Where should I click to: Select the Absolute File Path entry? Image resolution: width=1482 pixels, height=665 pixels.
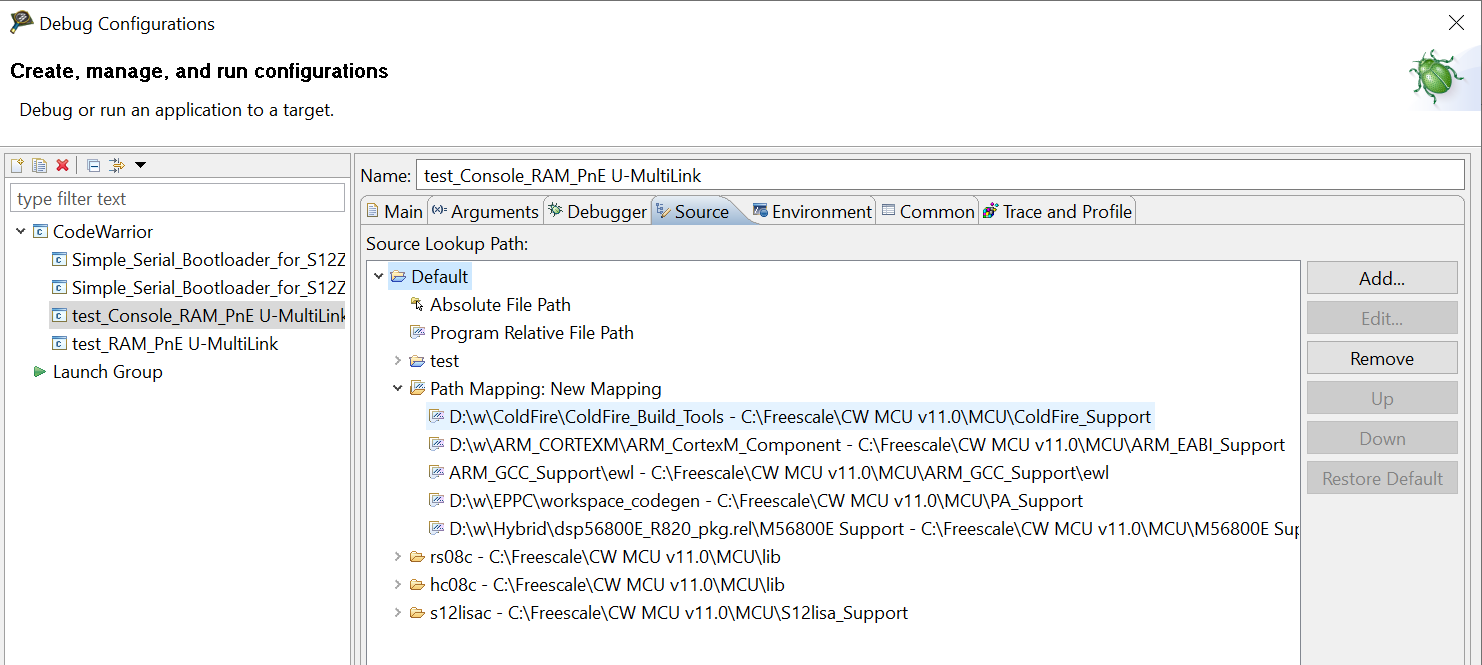coord(499,305)
